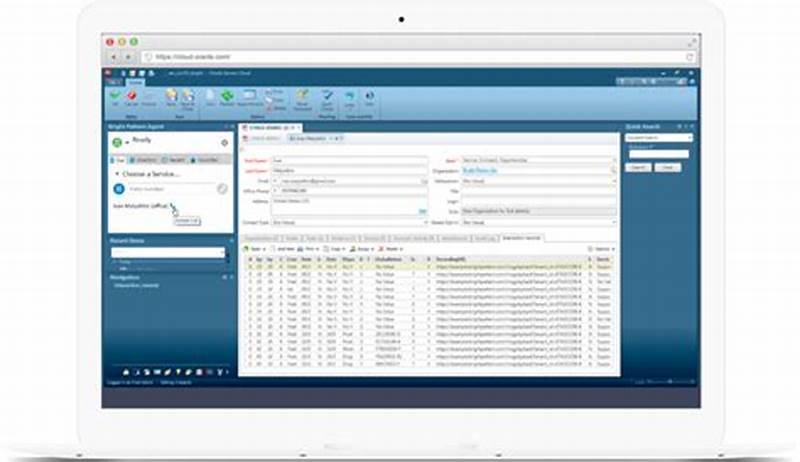Click the Search button in Quick Search
Viewport: 800px width, 462px height.
click(x=638, y=167)
